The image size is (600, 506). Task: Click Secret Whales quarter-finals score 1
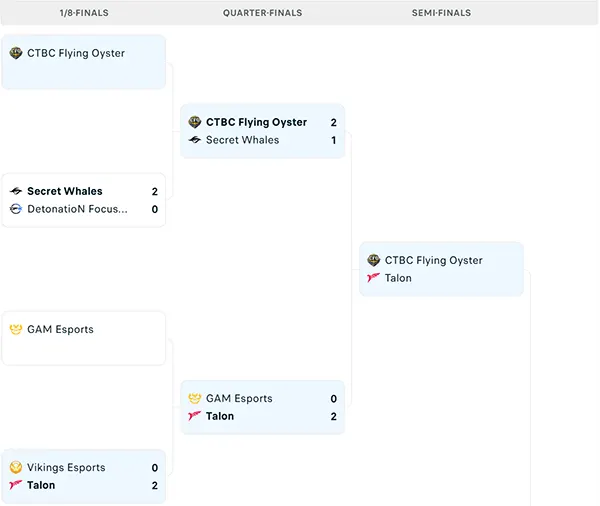pyautogui.click(x=334, y=140)
